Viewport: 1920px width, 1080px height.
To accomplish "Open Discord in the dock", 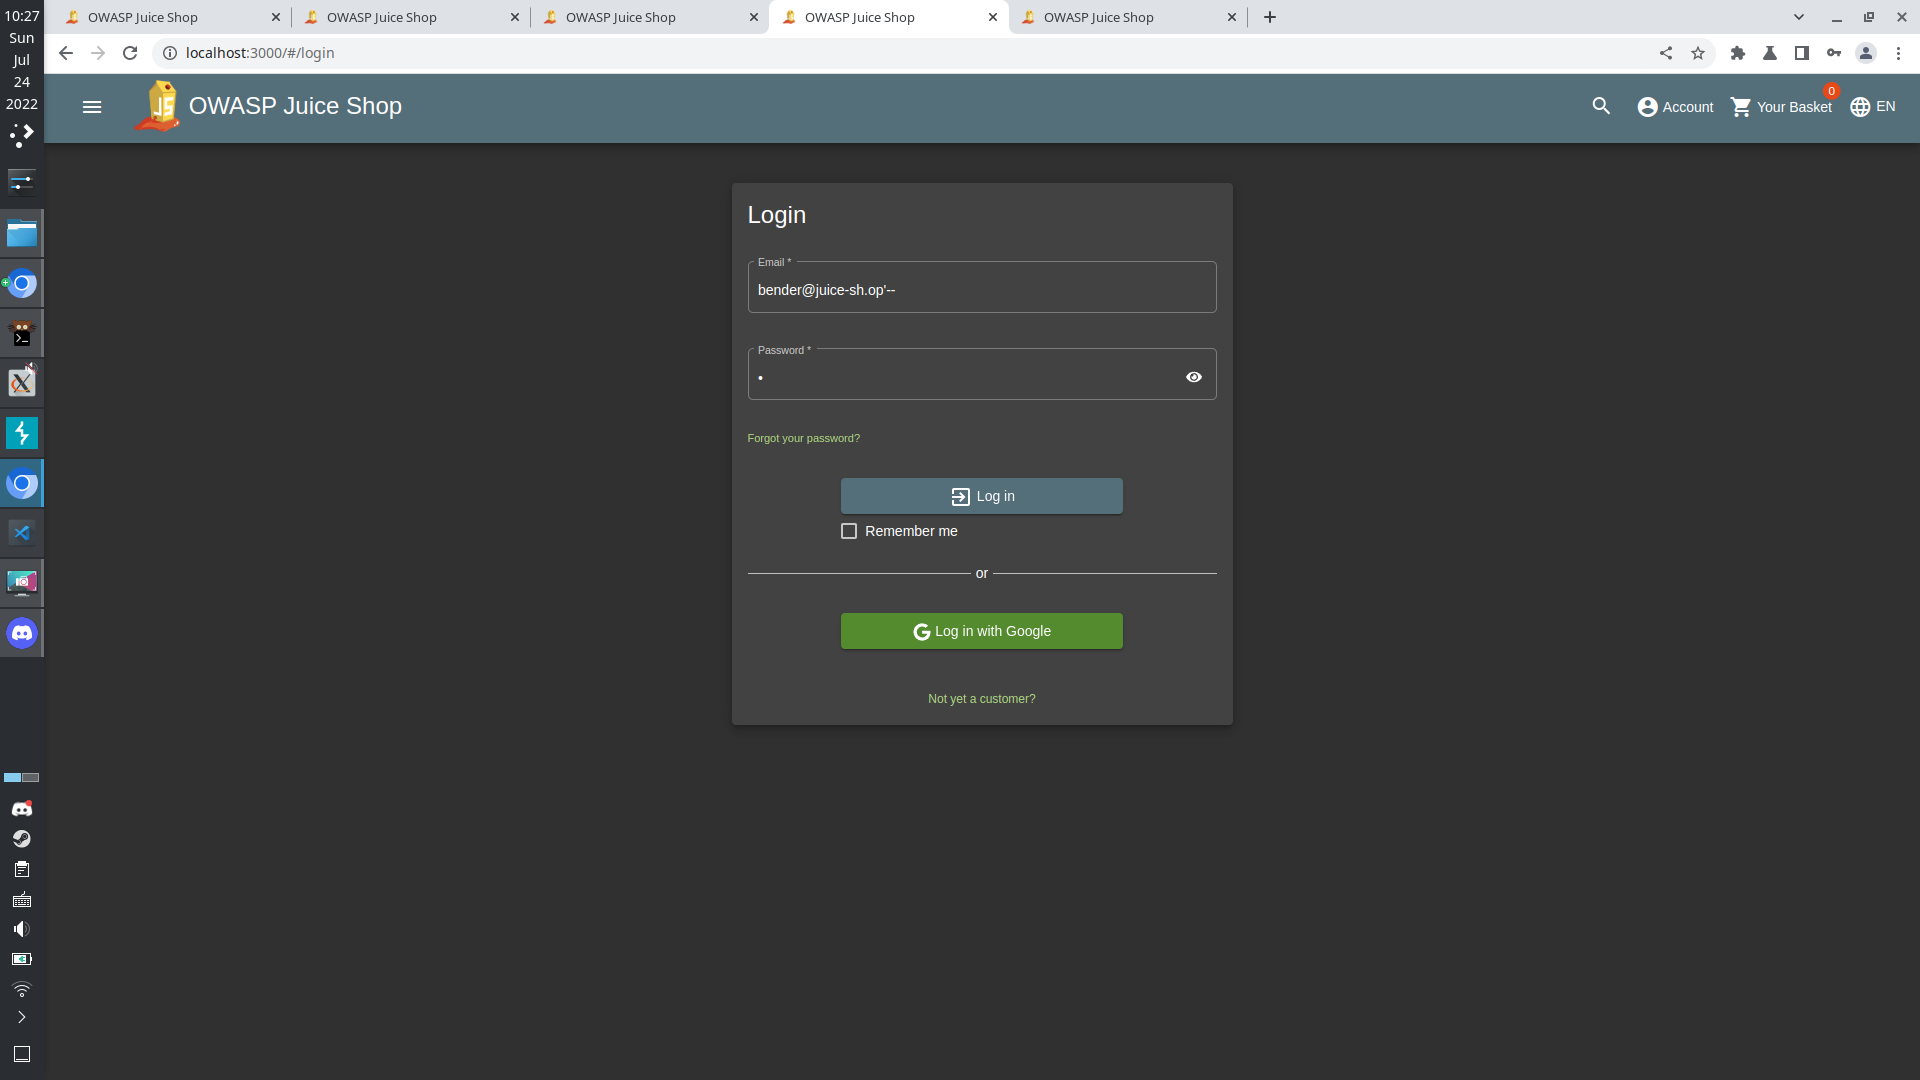I will (22, 633).
